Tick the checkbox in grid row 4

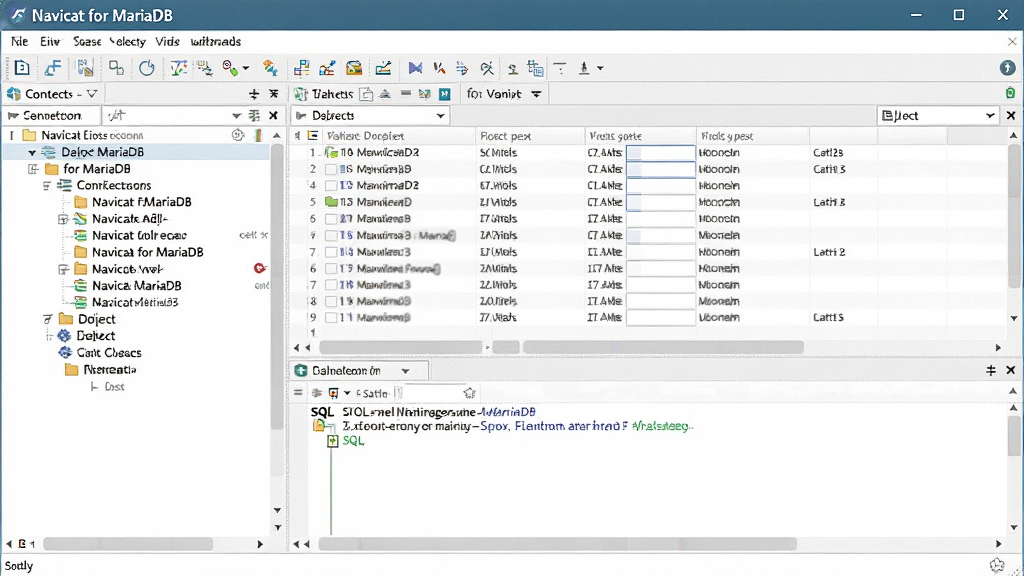(330, 185)
